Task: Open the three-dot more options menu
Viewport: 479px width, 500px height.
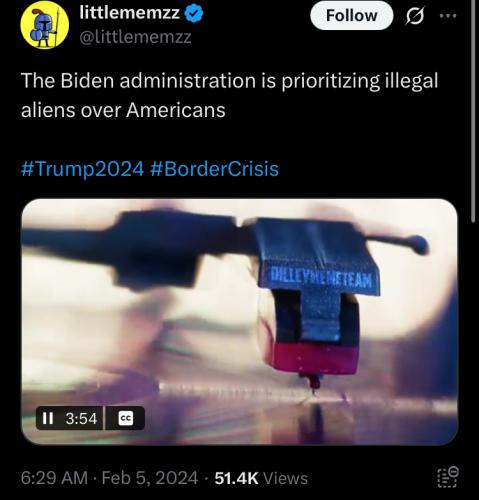Action: [448, 16]
